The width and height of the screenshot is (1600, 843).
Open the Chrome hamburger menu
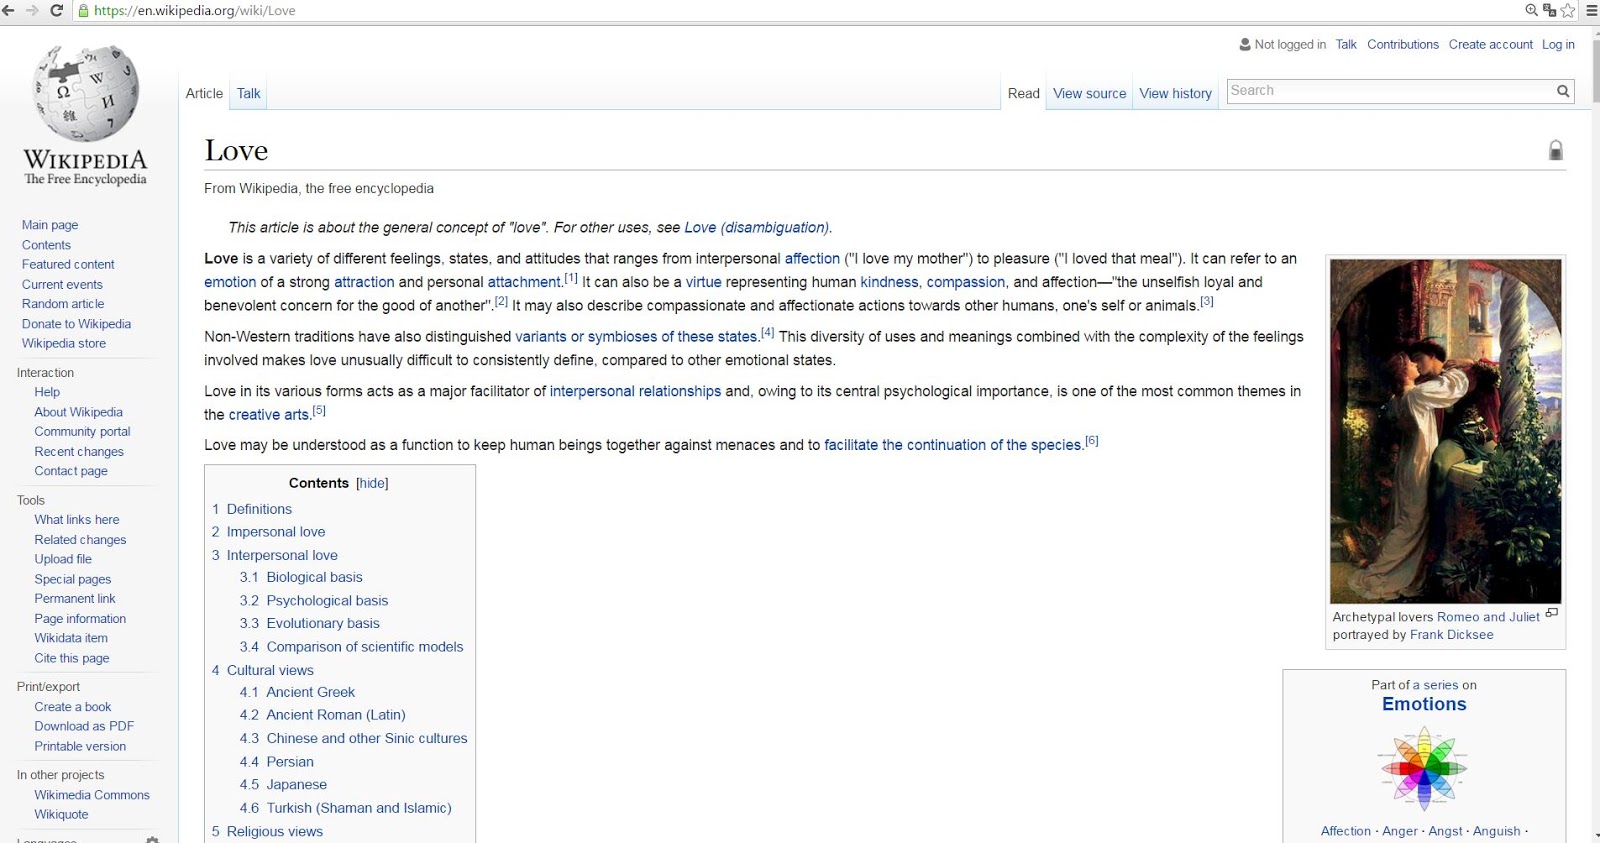[x=1591, y=10]
